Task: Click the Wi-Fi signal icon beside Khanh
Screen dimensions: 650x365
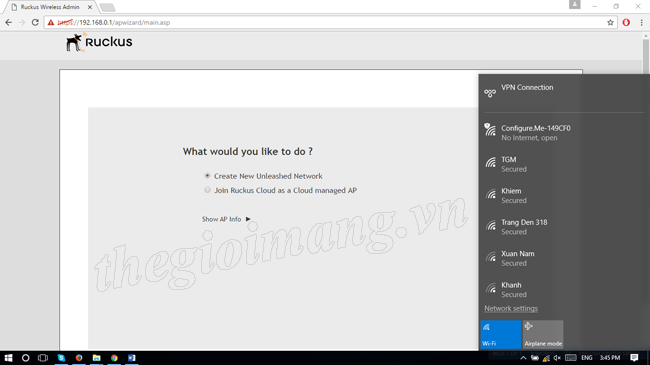Action: (491, 288)
